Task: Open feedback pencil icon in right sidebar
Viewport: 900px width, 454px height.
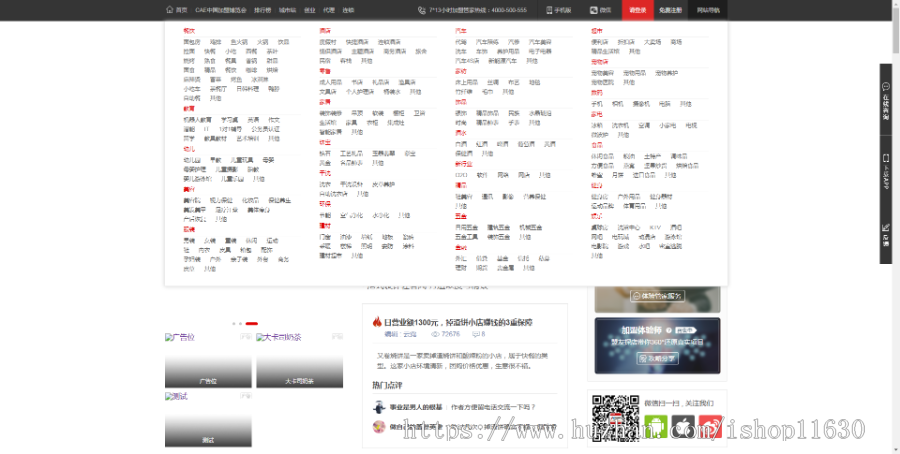Action: [x=886, y=228]
